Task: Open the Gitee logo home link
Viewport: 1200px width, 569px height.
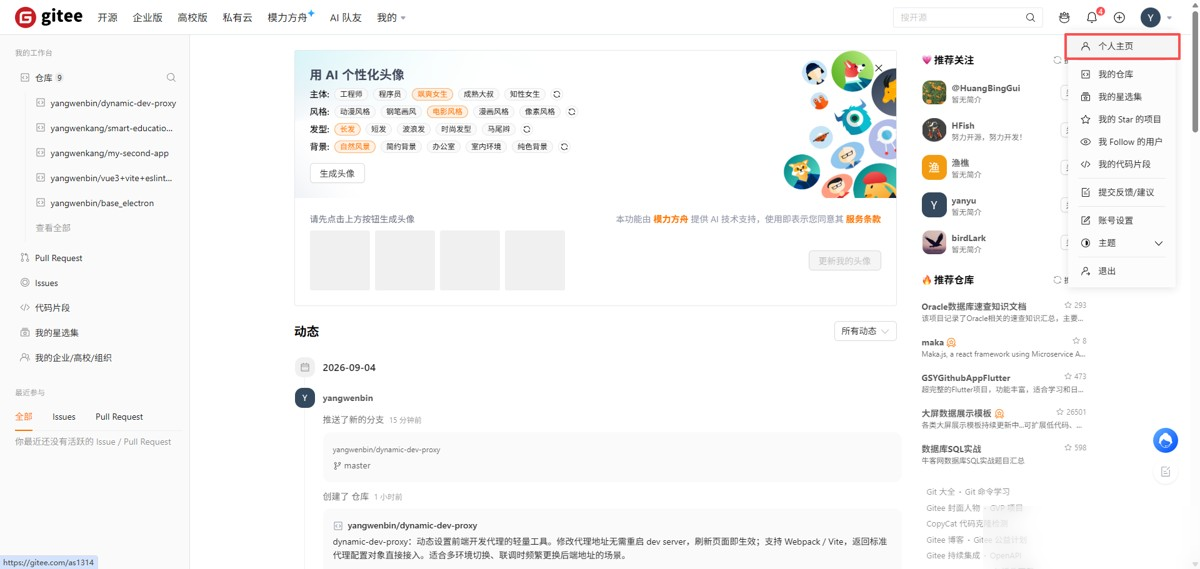Action: (50, 17)
